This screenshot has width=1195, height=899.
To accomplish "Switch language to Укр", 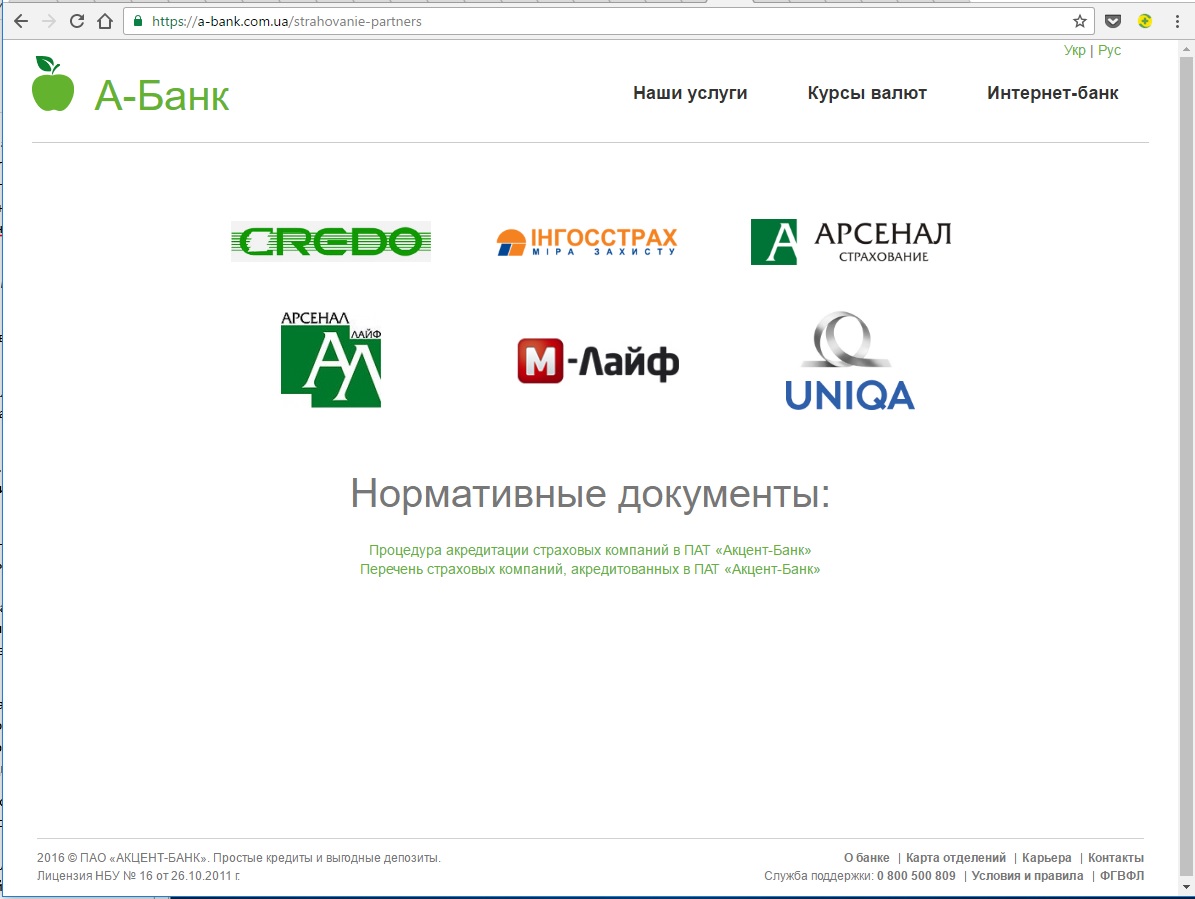I will [x=1075, y=50].
